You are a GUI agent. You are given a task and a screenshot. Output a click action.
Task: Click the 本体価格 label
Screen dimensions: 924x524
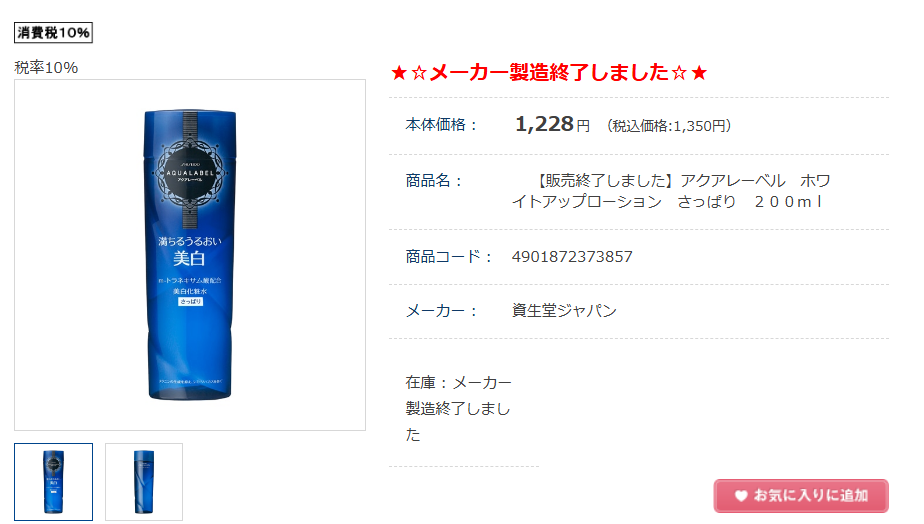[441, 125]
